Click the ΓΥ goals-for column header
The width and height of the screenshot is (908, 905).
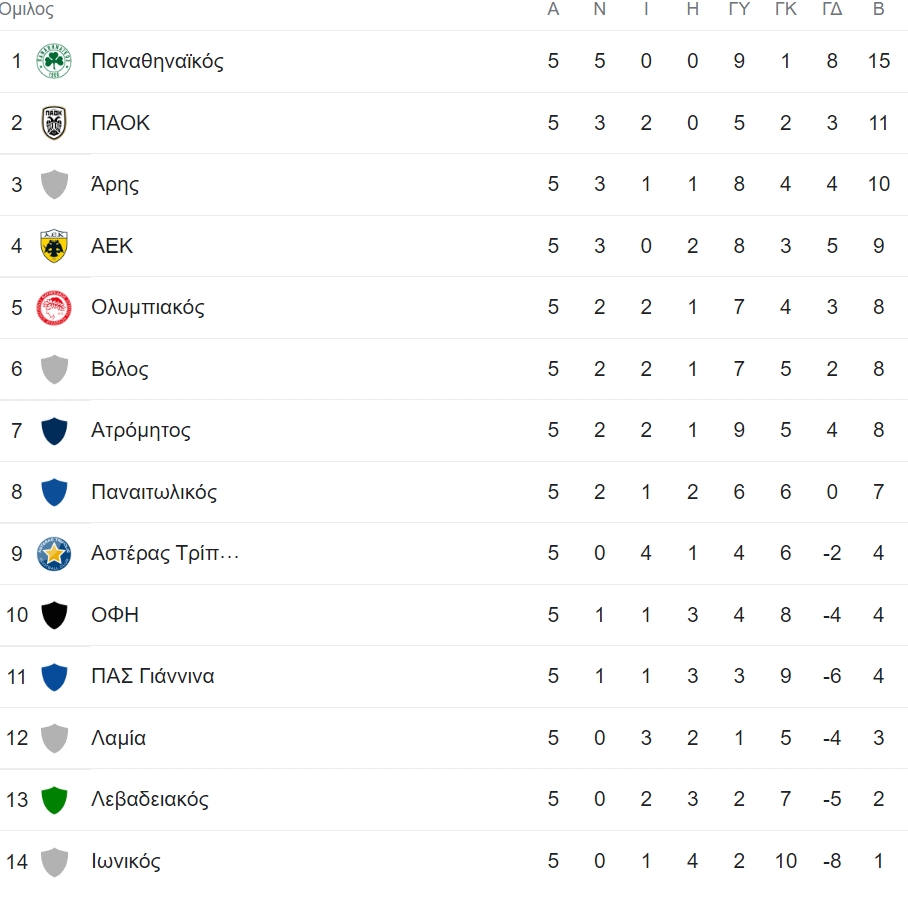tap(739, 9)
